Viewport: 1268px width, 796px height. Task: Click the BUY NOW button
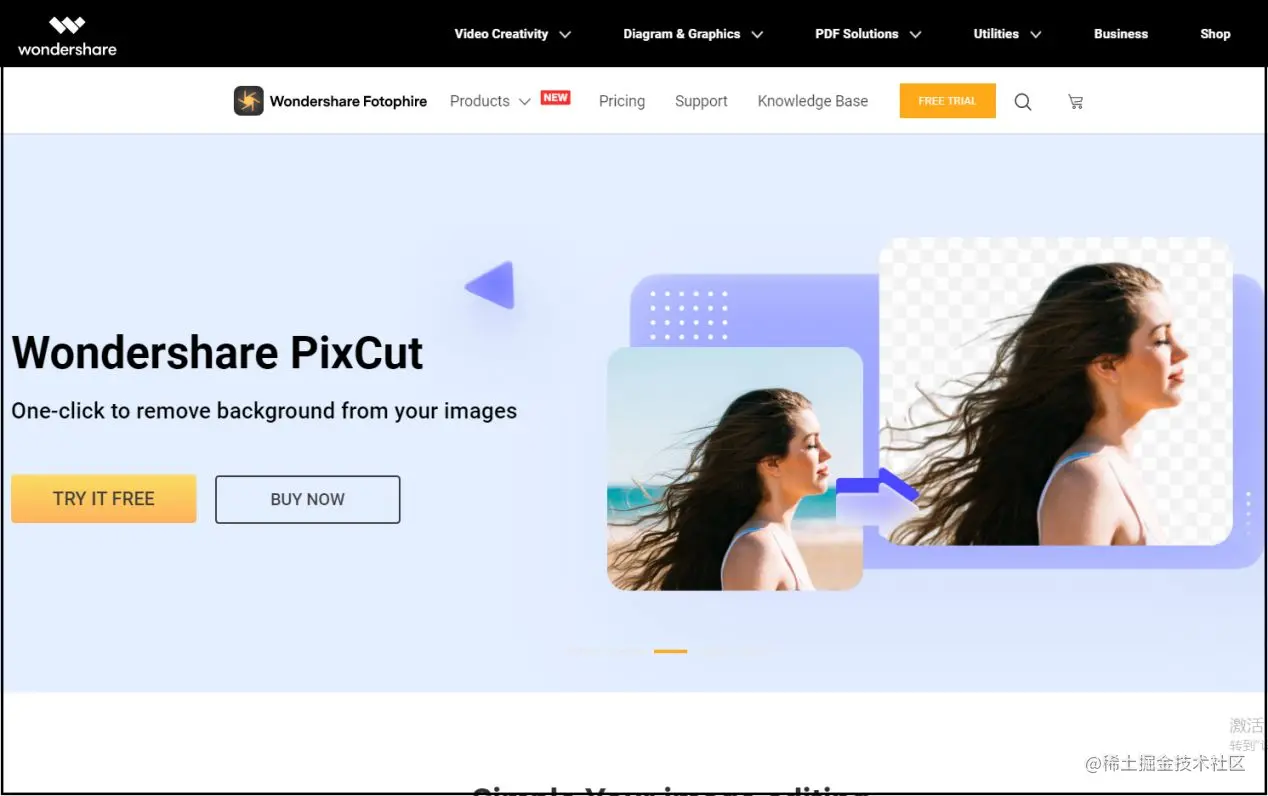(x=307, y=499)
